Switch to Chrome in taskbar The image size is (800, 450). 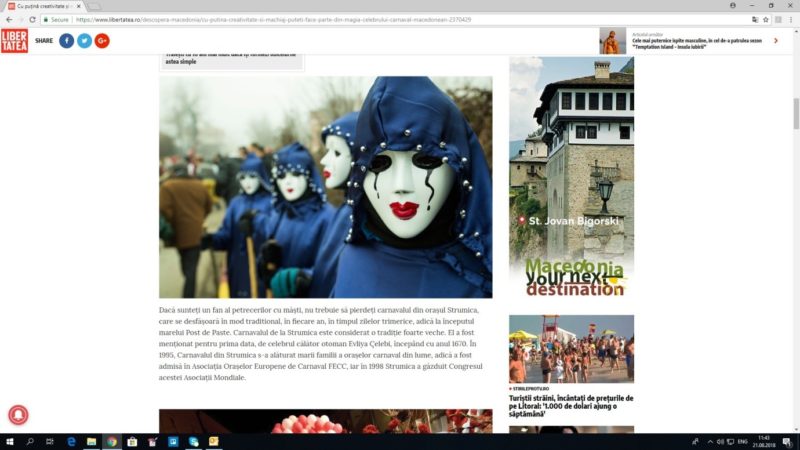pyautogui.click(x=112, y=442)
